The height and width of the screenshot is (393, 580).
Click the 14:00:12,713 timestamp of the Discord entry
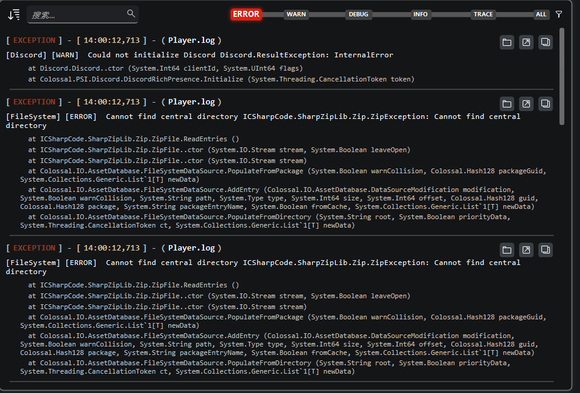[112, 40]
